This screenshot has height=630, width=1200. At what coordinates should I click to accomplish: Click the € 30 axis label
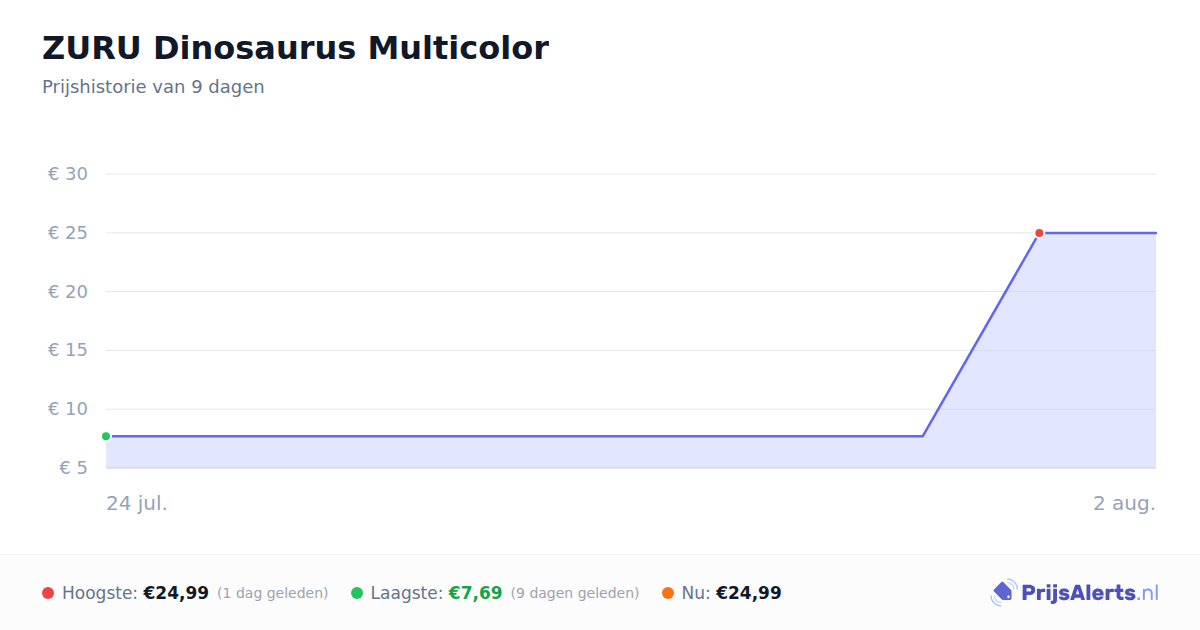pyautogui.click(x=68, y=174)
